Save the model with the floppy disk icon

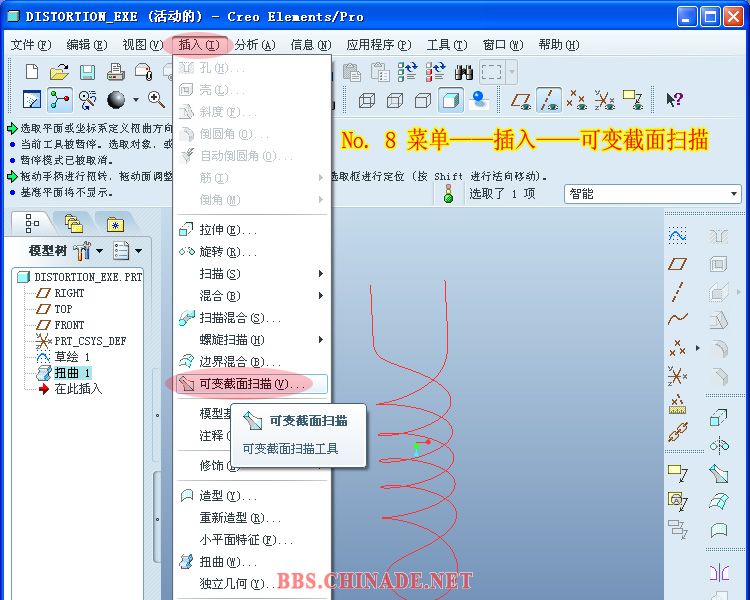87,72
